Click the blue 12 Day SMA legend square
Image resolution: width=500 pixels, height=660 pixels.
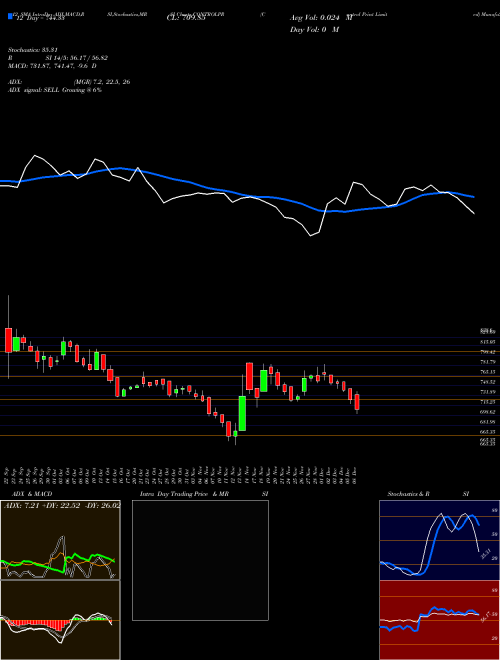[x=10, y=17]
